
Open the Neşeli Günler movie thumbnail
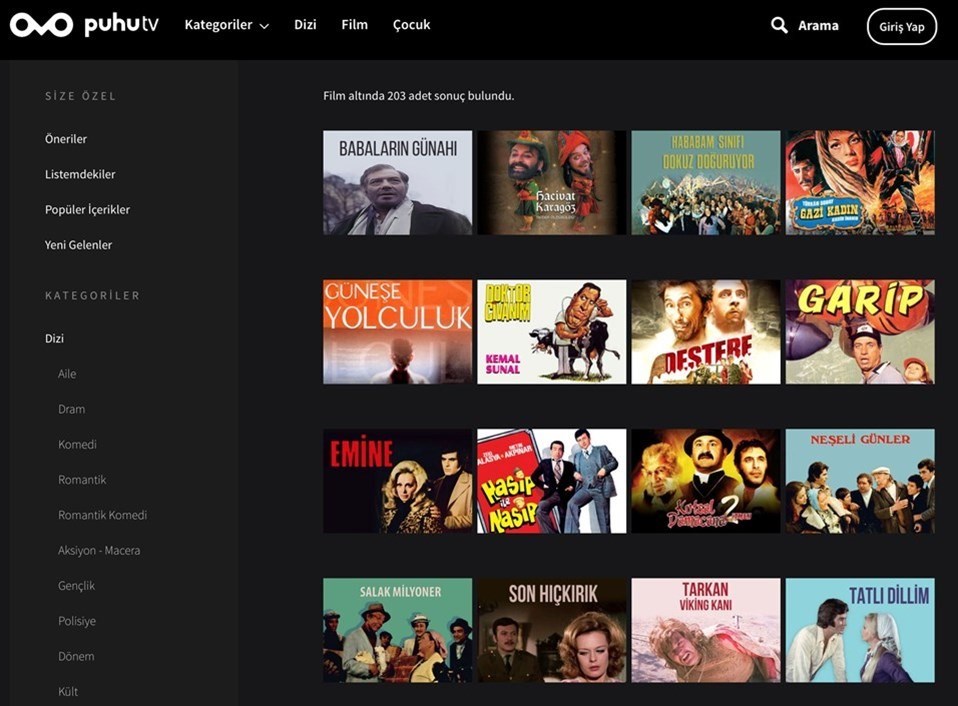[860, 481]
